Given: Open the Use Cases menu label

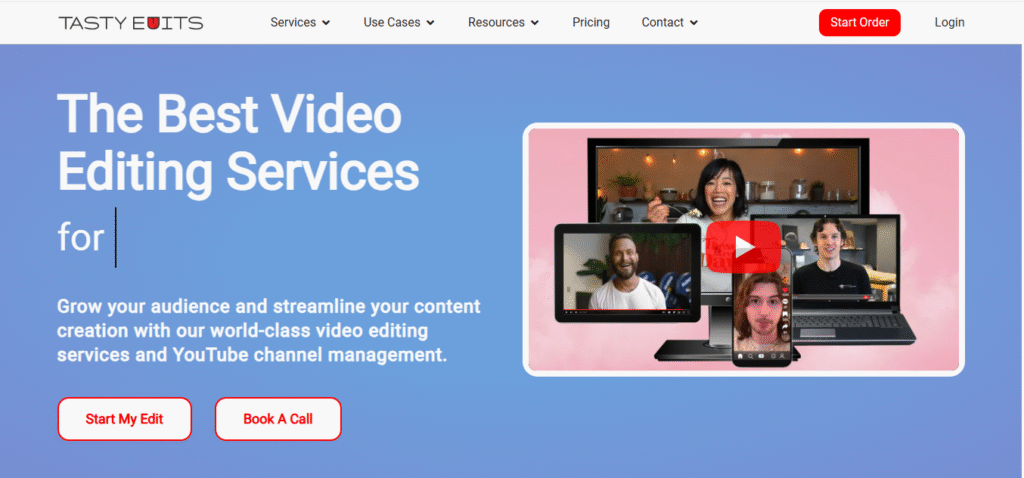Looking at the screenshot, I should [392, 22].
